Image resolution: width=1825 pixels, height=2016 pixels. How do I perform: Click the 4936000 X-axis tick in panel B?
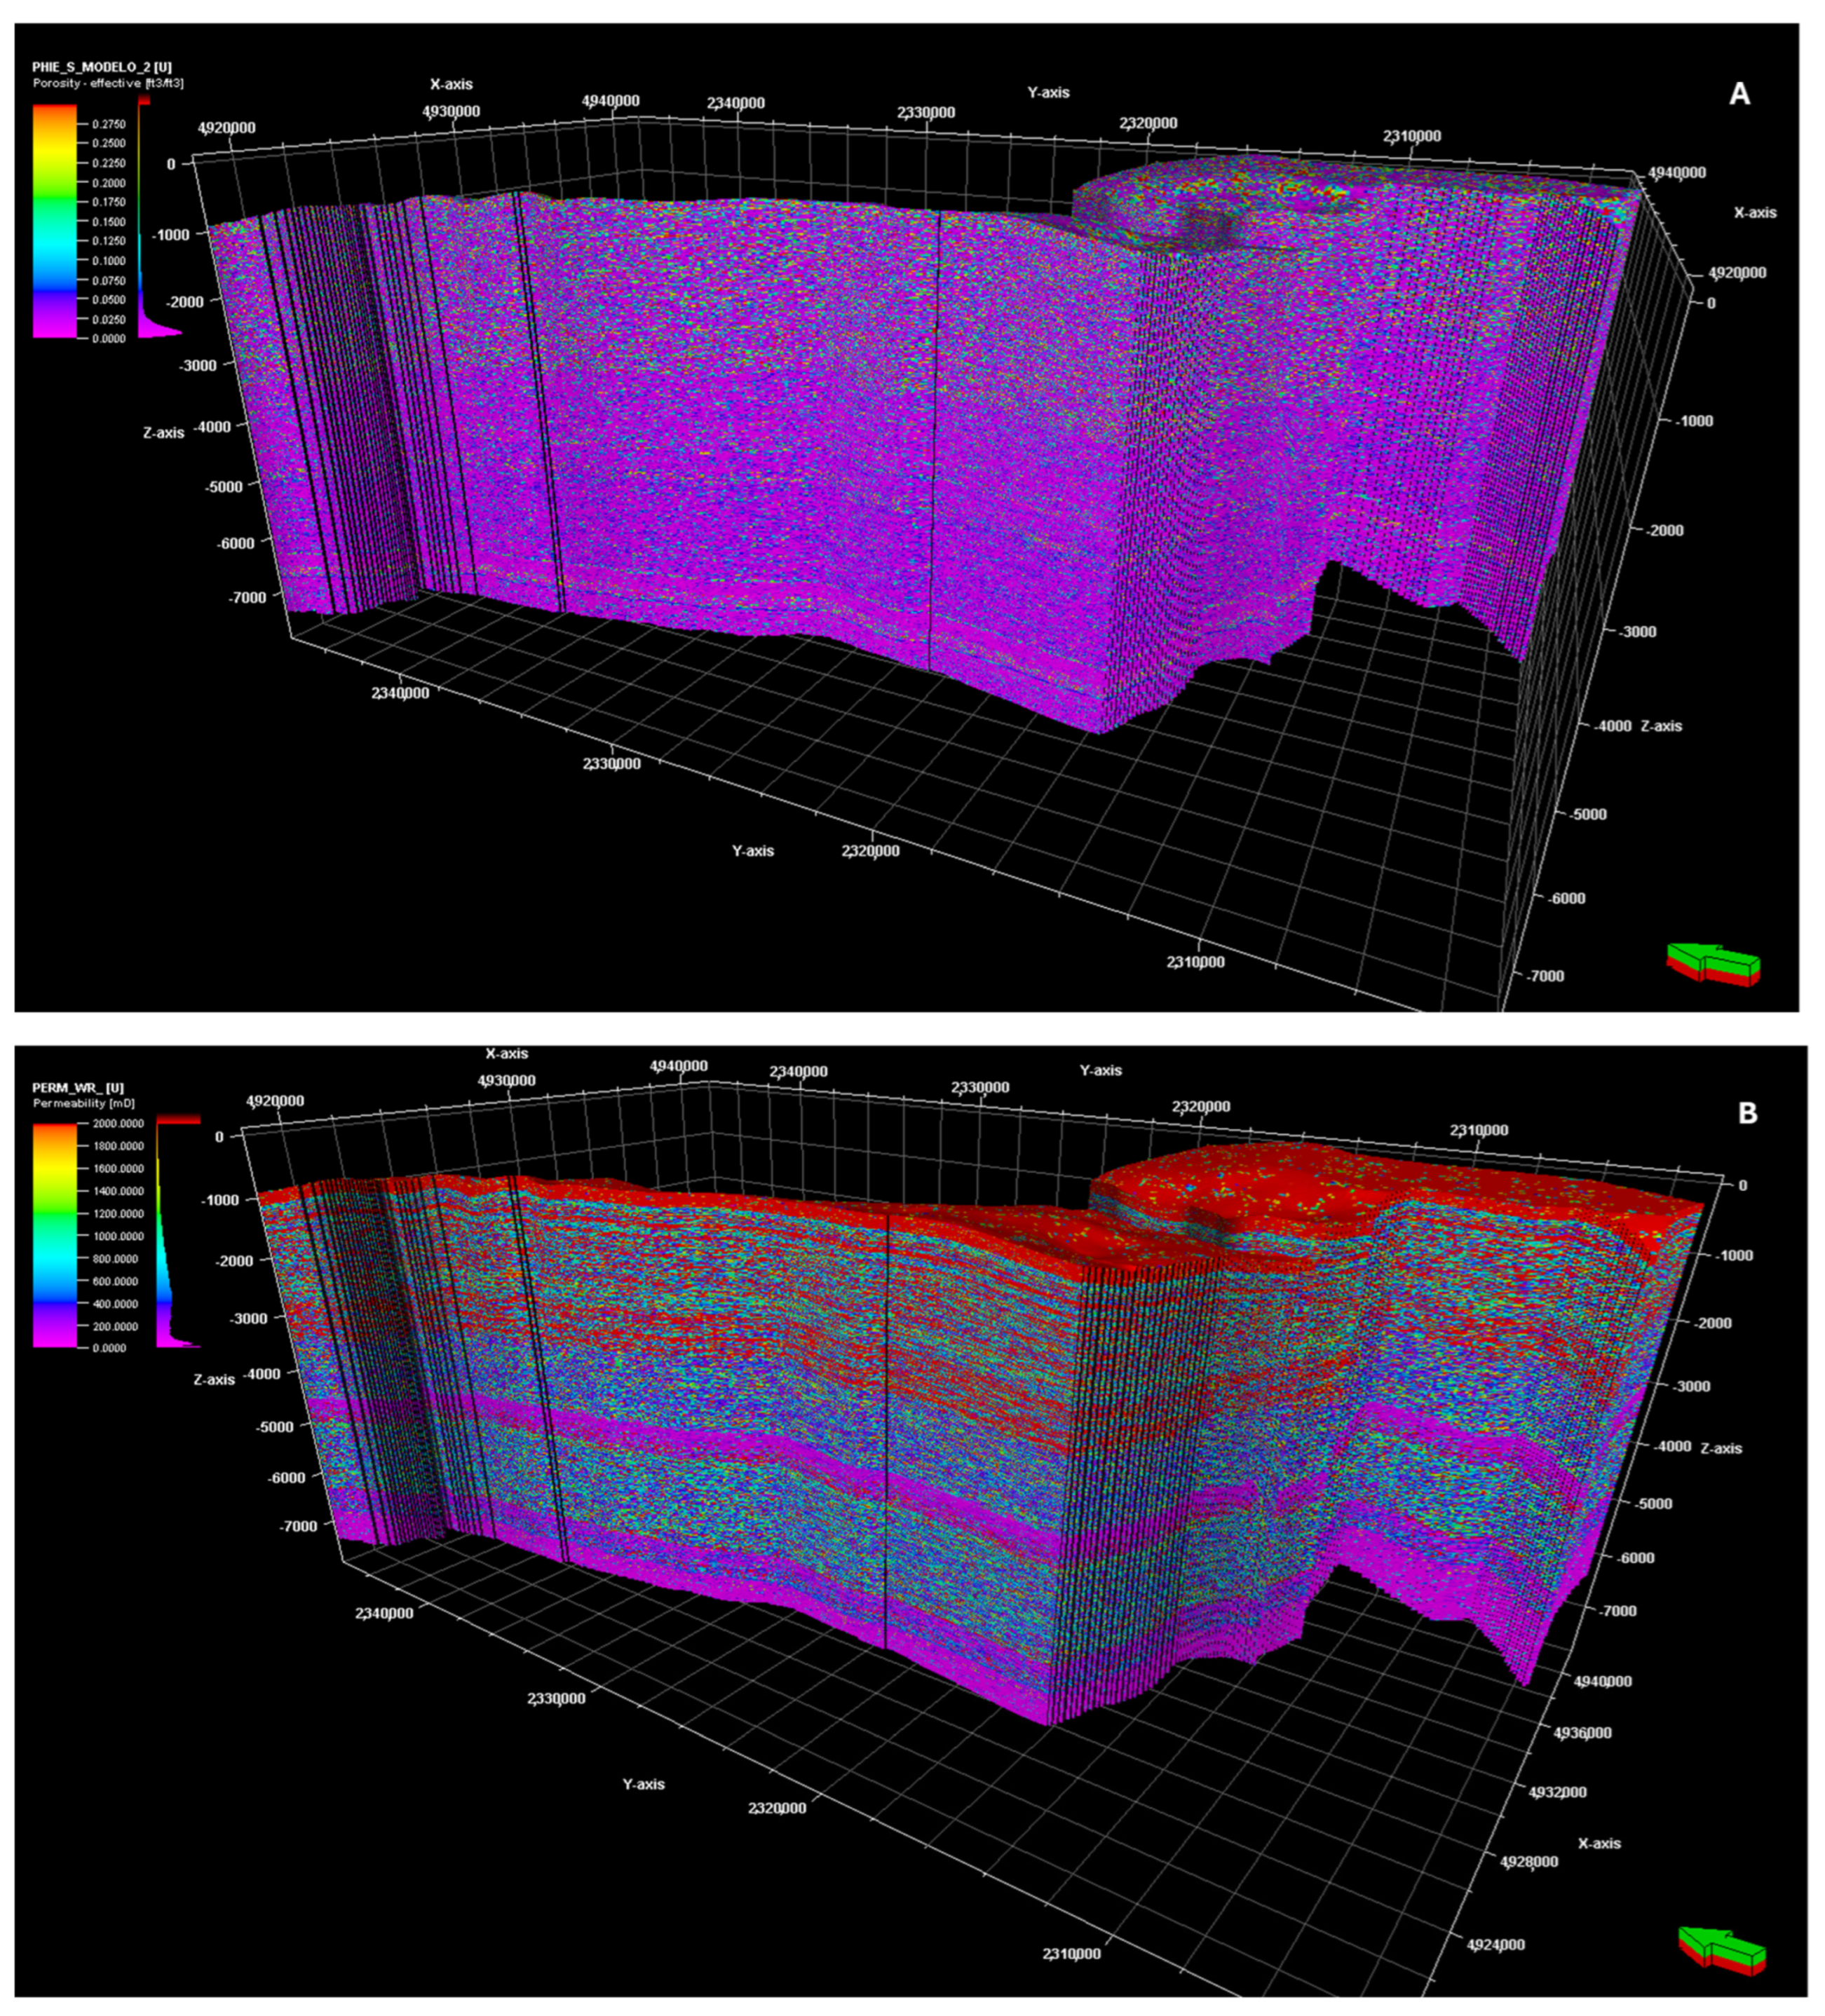pyautogui.click(x=1583, y=1732)
